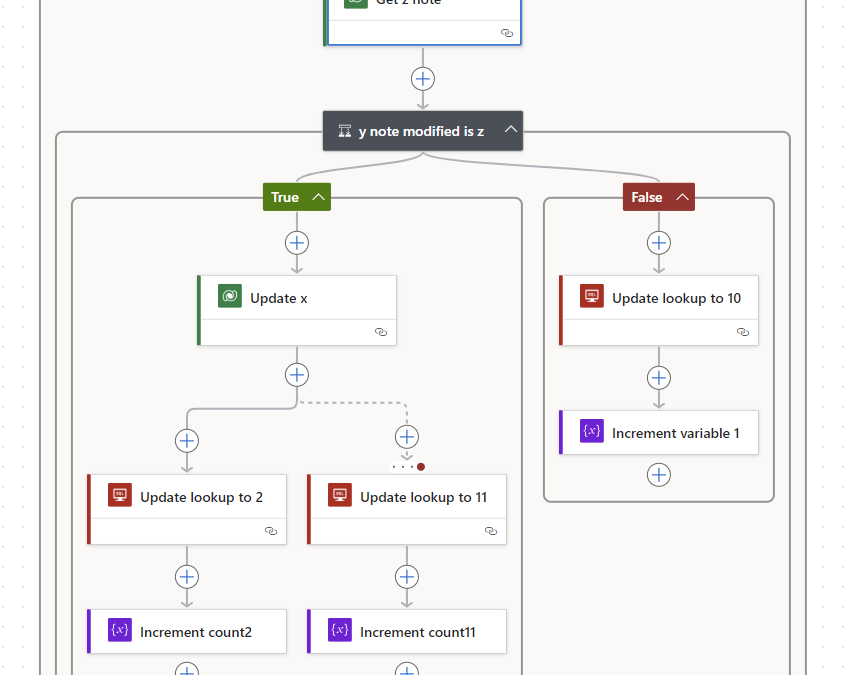
Task: Click the {x} variable icon on Increment variable 1
Action: [591, 432]
